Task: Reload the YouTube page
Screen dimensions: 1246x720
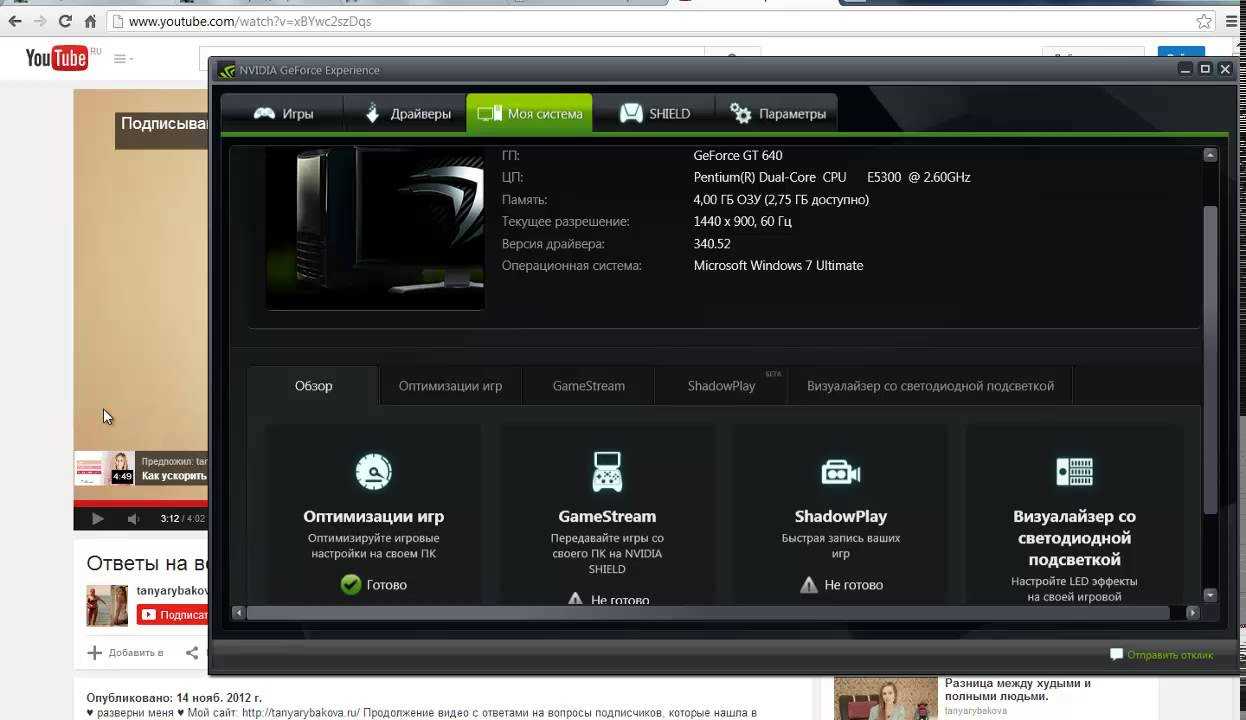Action: (x=66, y=21)
